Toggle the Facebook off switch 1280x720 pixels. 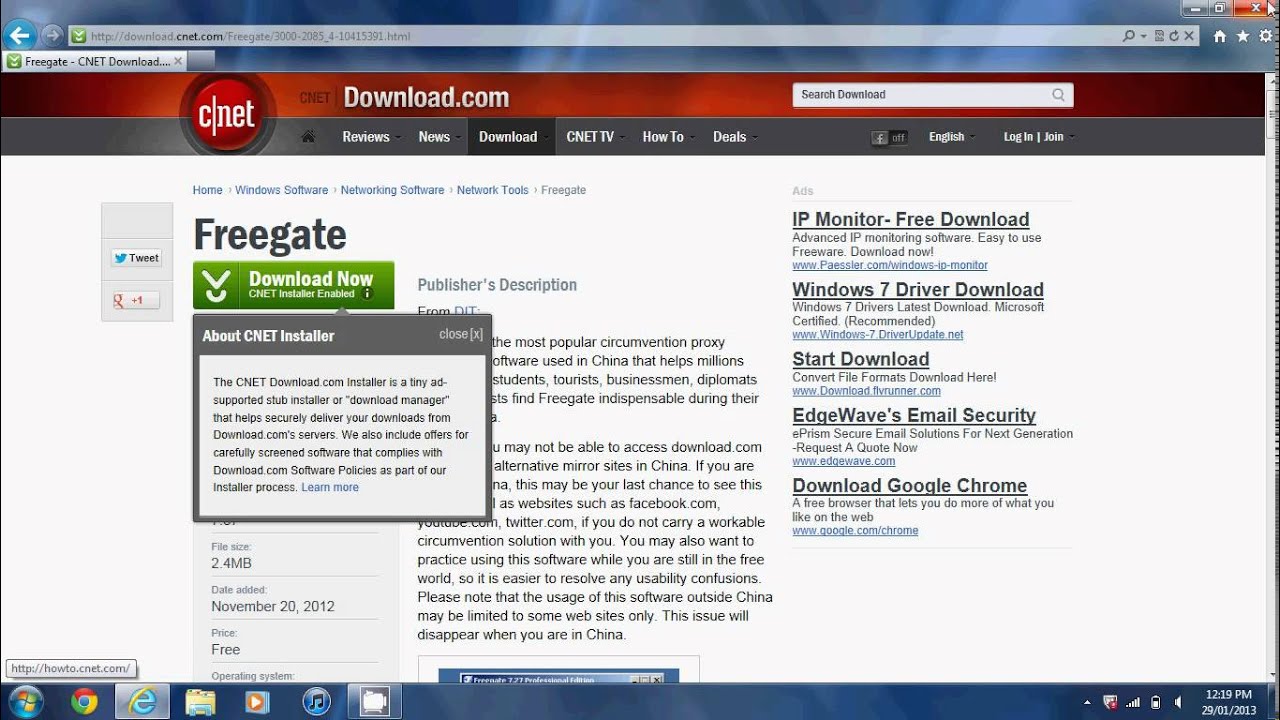click(889, 138)
